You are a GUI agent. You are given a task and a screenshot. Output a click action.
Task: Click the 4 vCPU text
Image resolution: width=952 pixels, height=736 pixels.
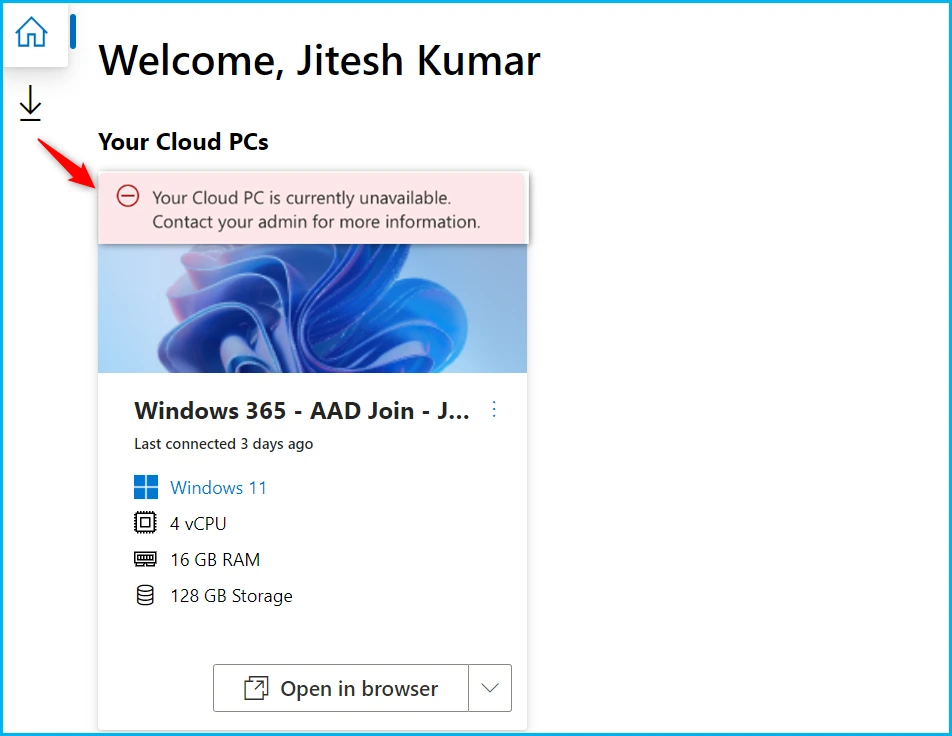click(198, 523)
